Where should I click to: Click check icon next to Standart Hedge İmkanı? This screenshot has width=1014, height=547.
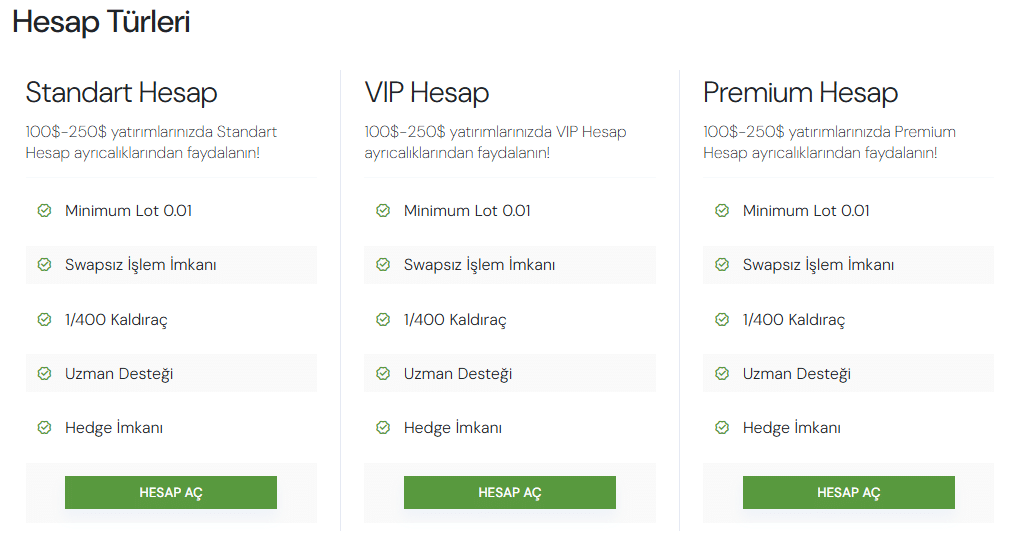[x=44, y=428]
